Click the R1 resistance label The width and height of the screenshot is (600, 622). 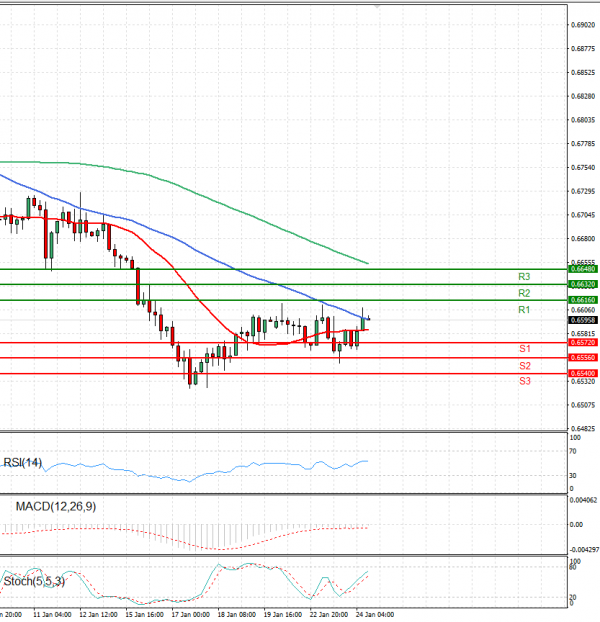524,310
